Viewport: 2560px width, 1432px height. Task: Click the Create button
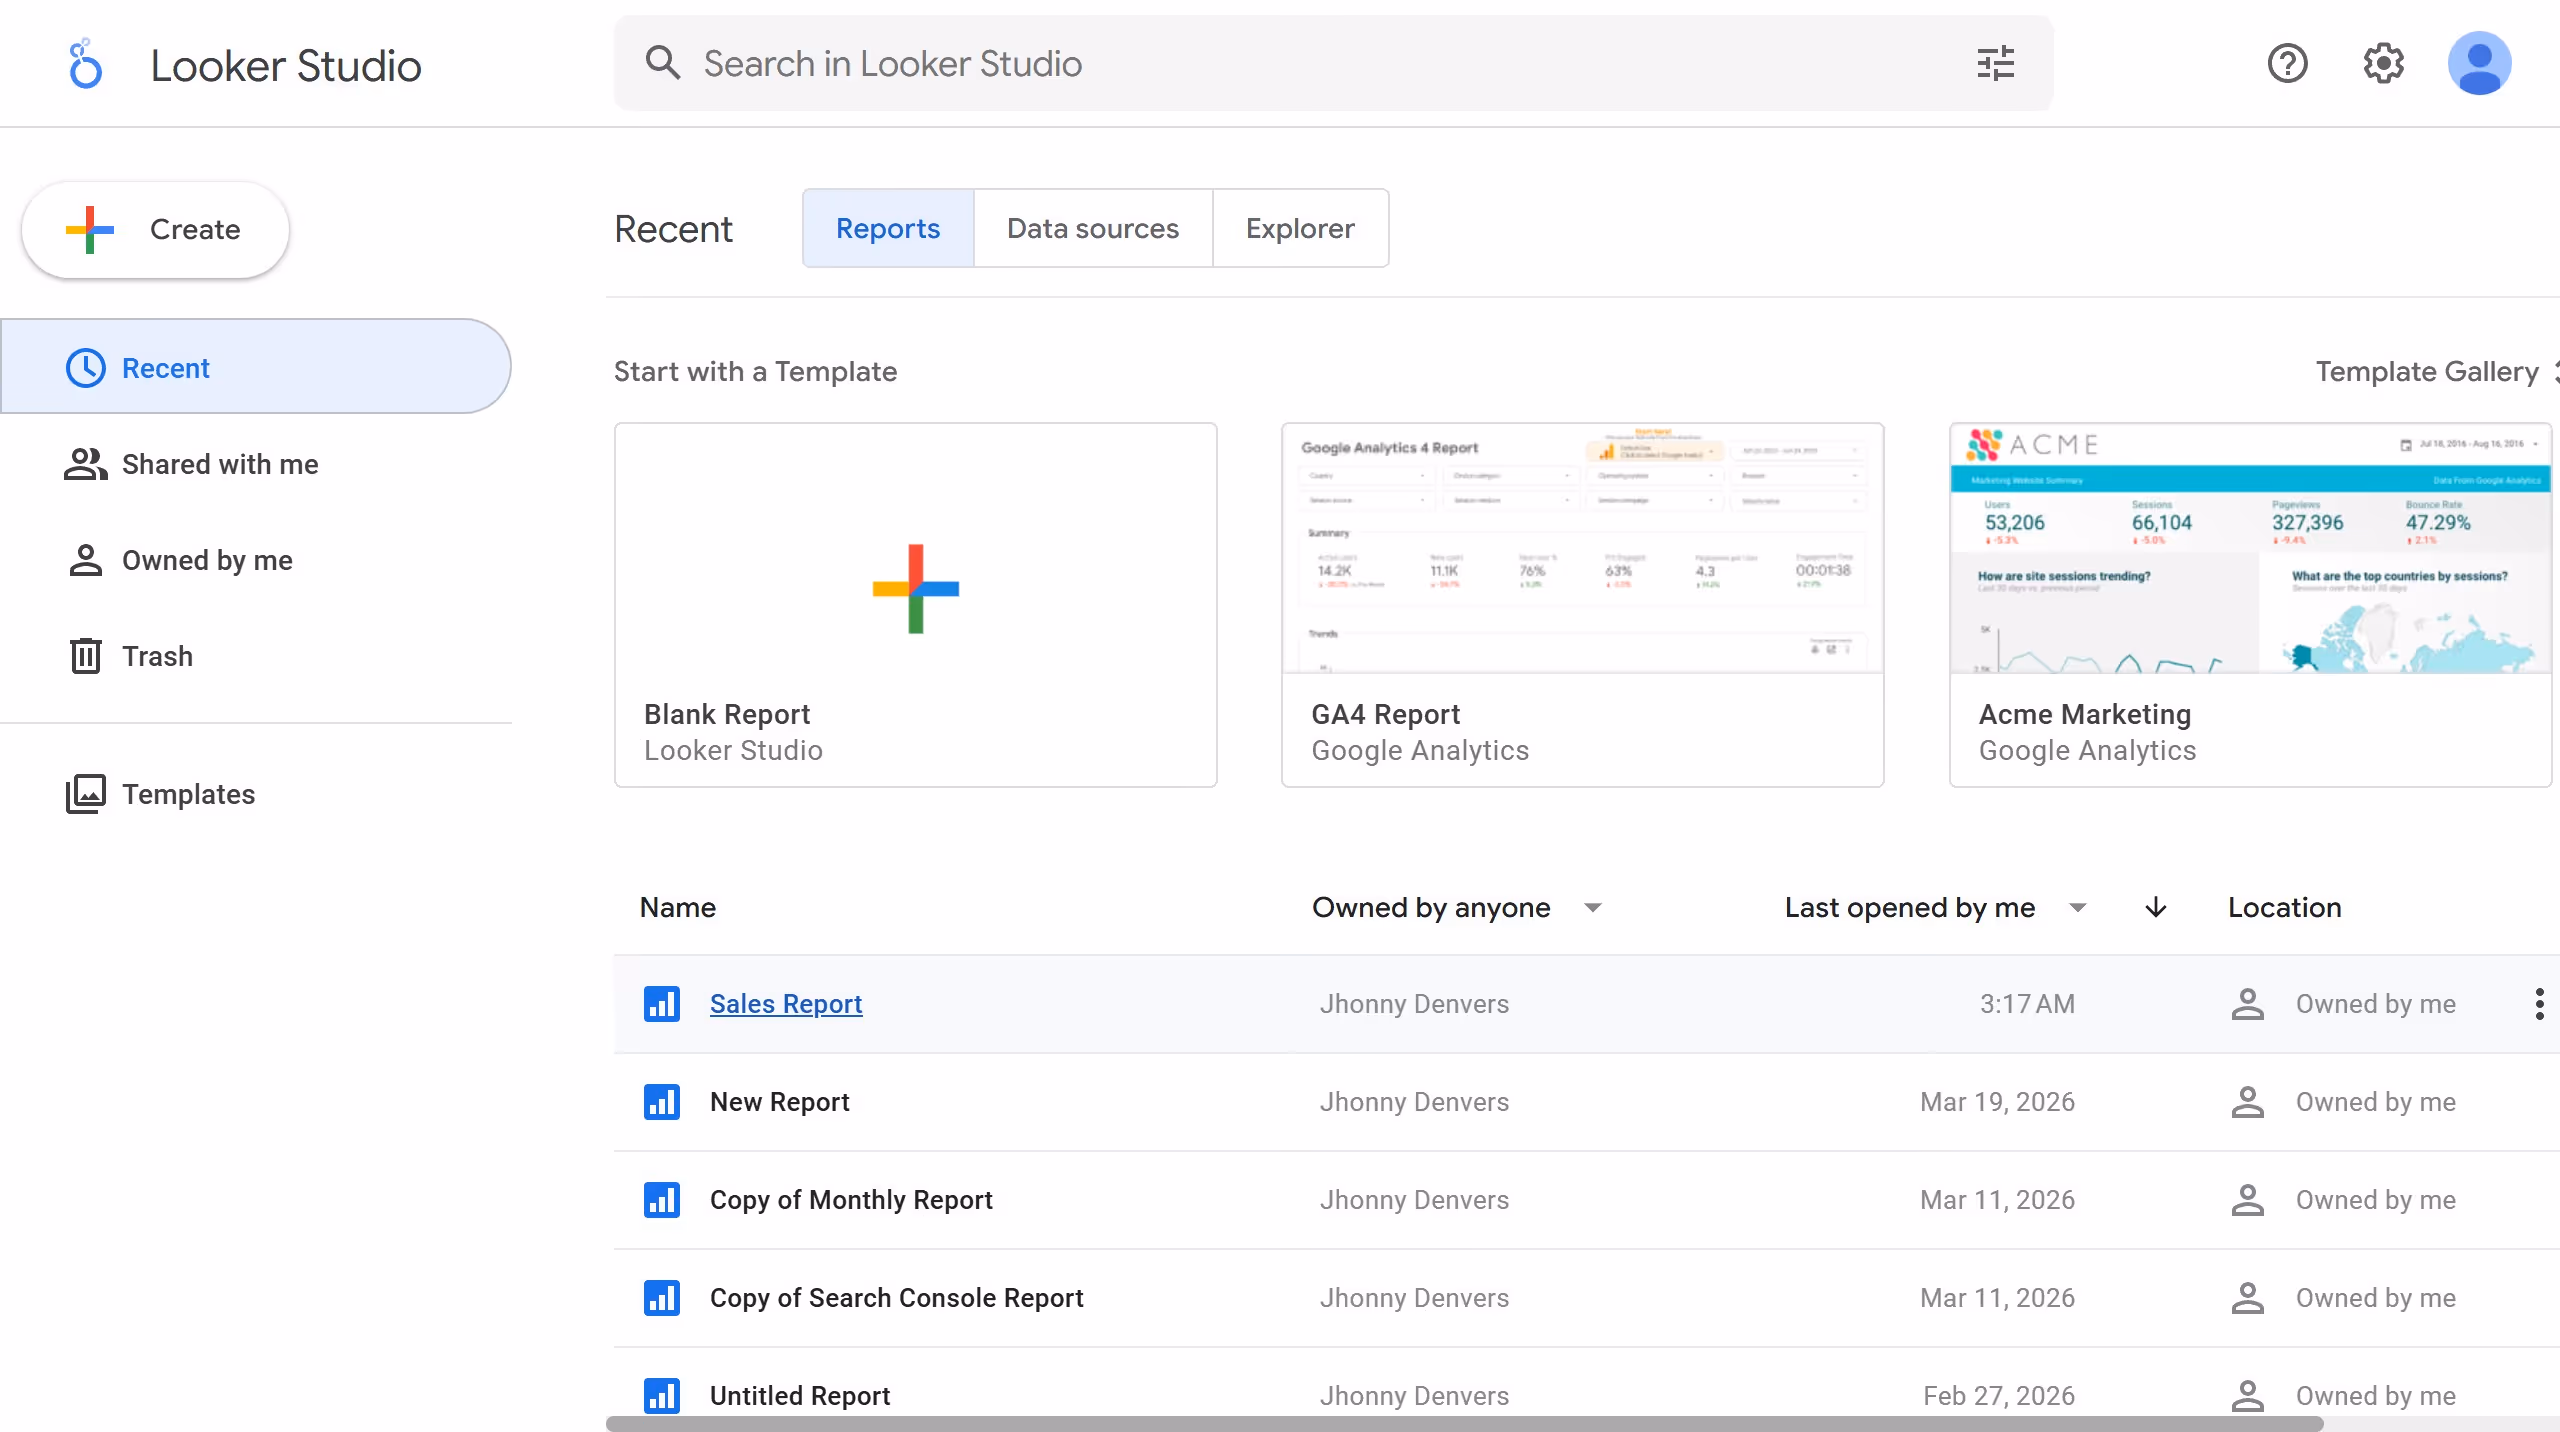click(156, 230)
